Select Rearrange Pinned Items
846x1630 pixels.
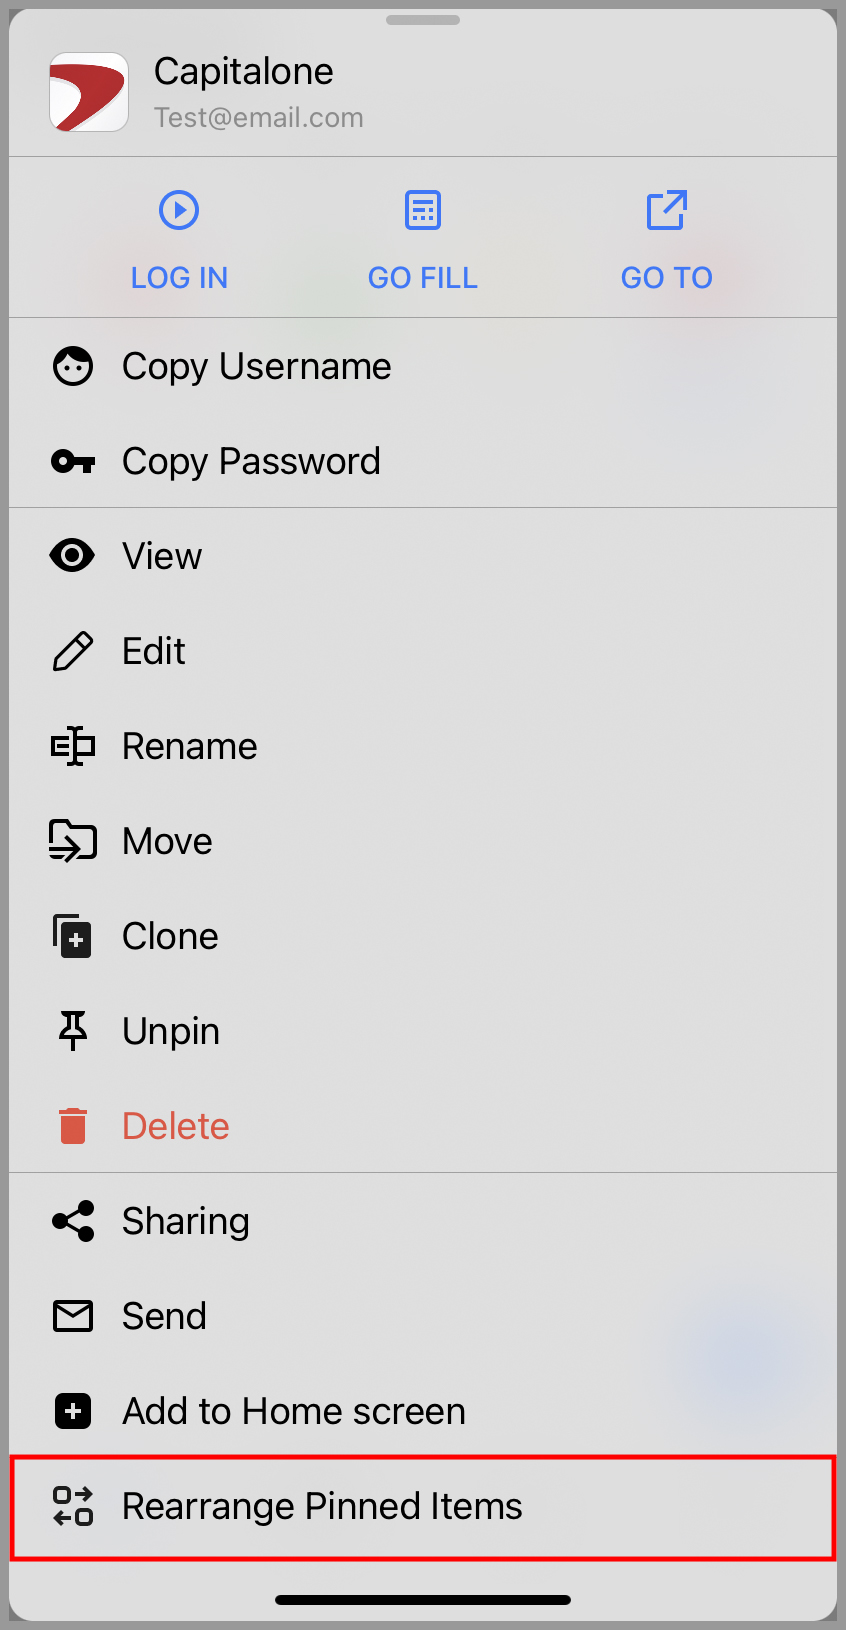(x=423, y=1507)
